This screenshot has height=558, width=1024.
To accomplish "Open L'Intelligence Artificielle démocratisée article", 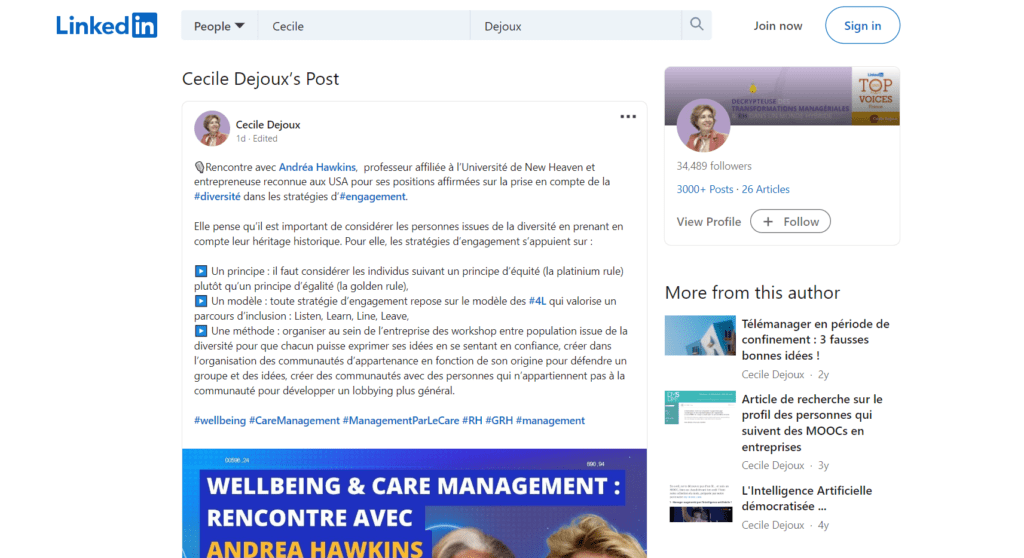I will pos(807,498).
